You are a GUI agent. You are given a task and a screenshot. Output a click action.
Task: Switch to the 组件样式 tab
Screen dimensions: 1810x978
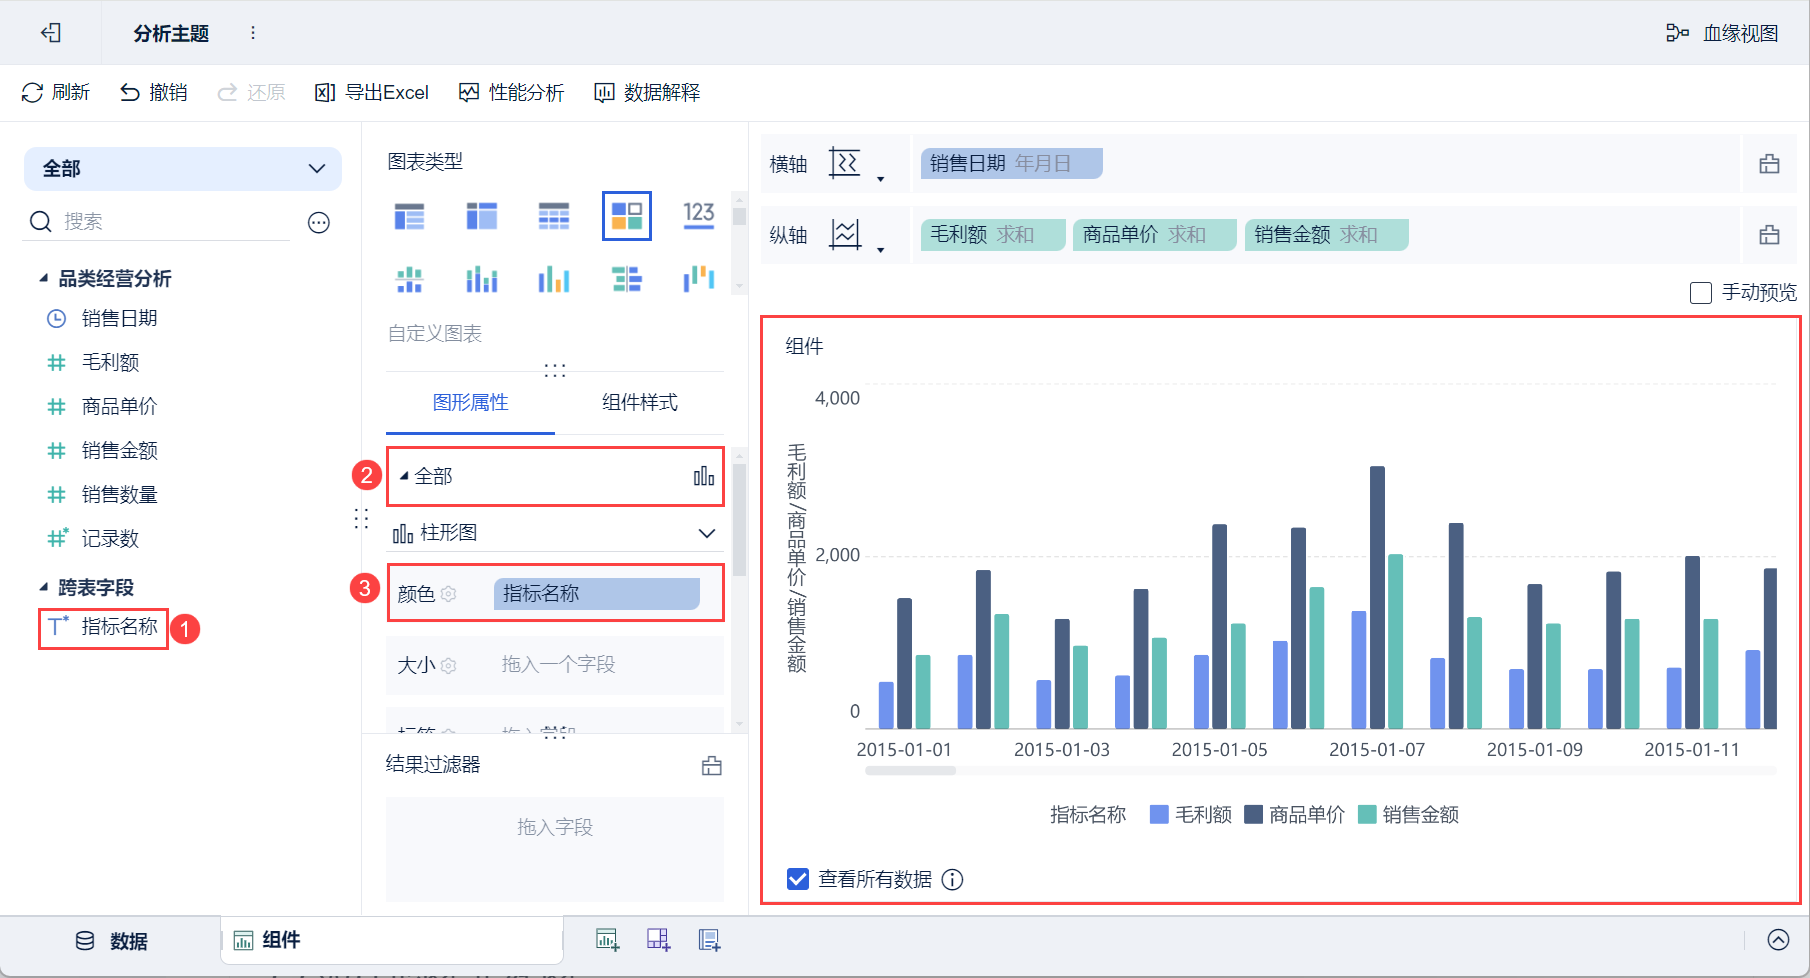(640, 402)
